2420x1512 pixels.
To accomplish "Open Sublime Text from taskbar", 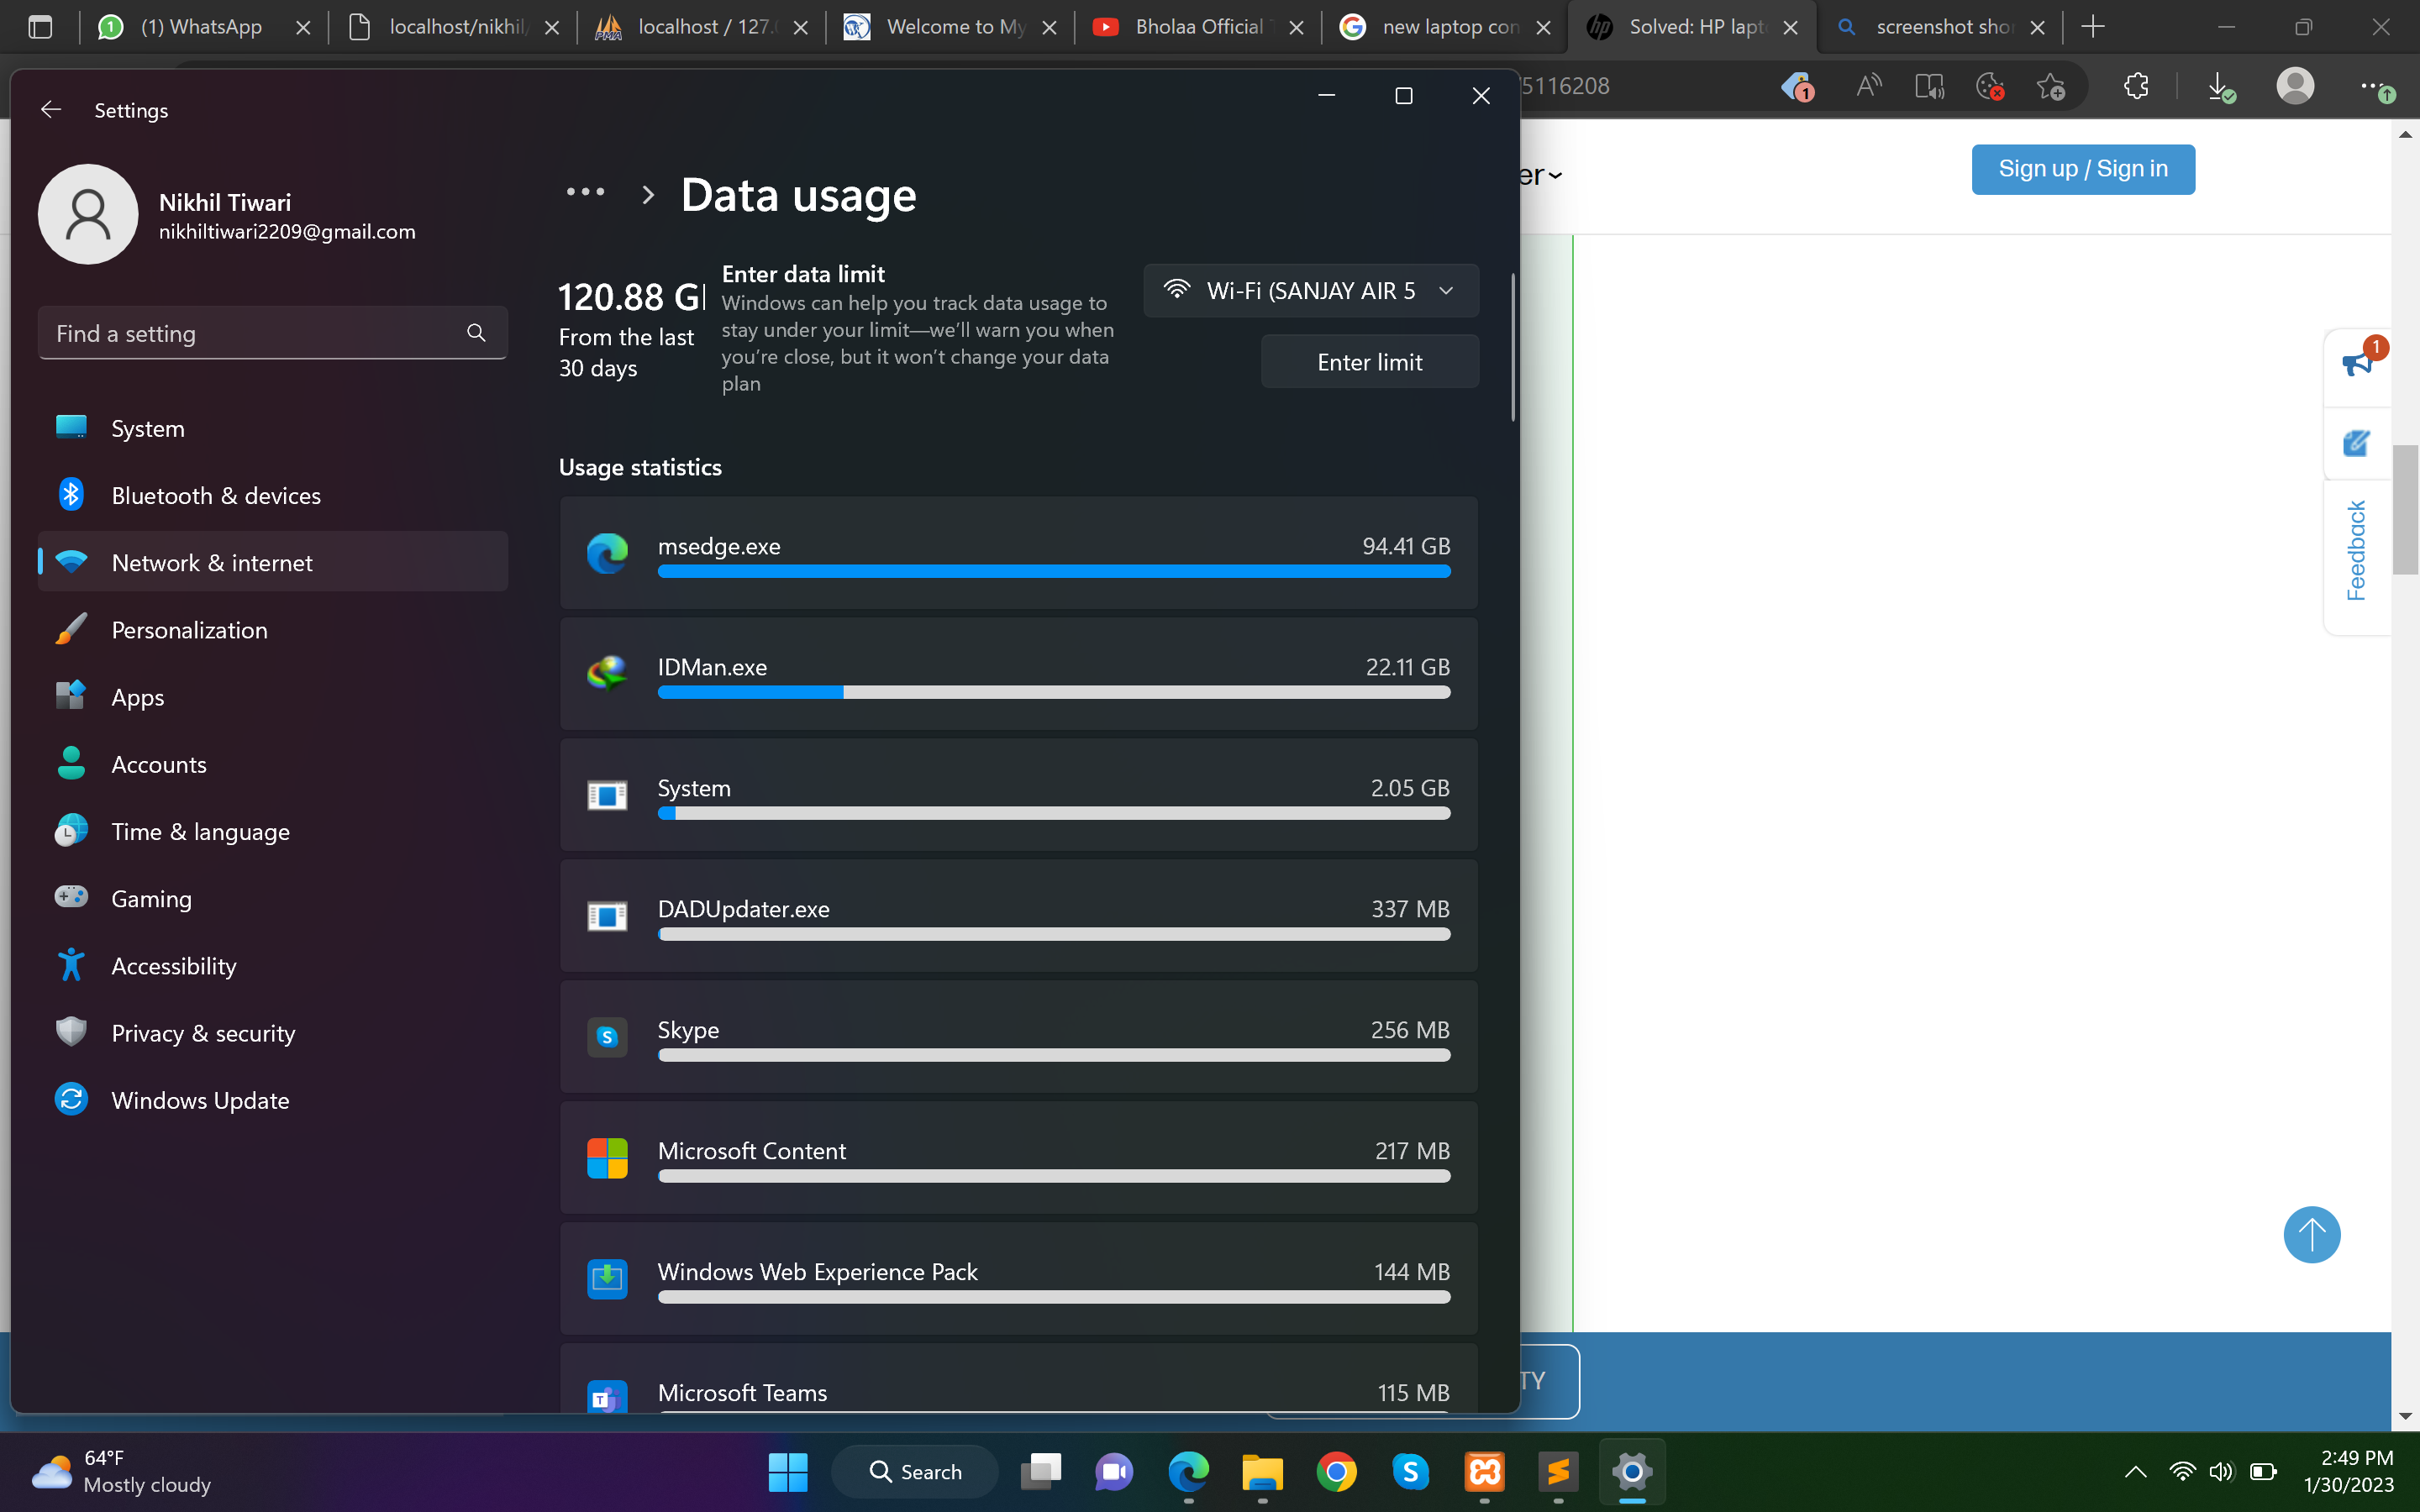I will click(x=1558, y=1471).
